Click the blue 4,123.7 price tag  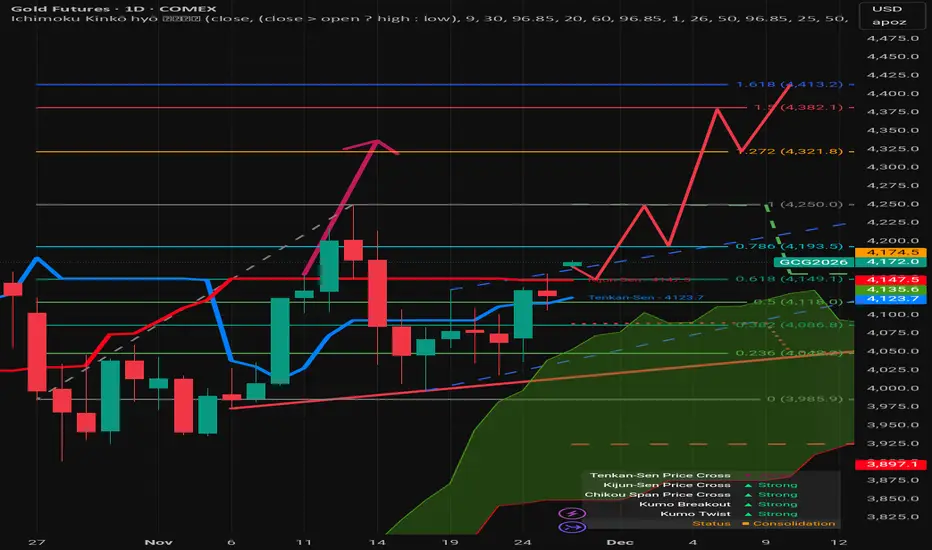coord(890,299)
